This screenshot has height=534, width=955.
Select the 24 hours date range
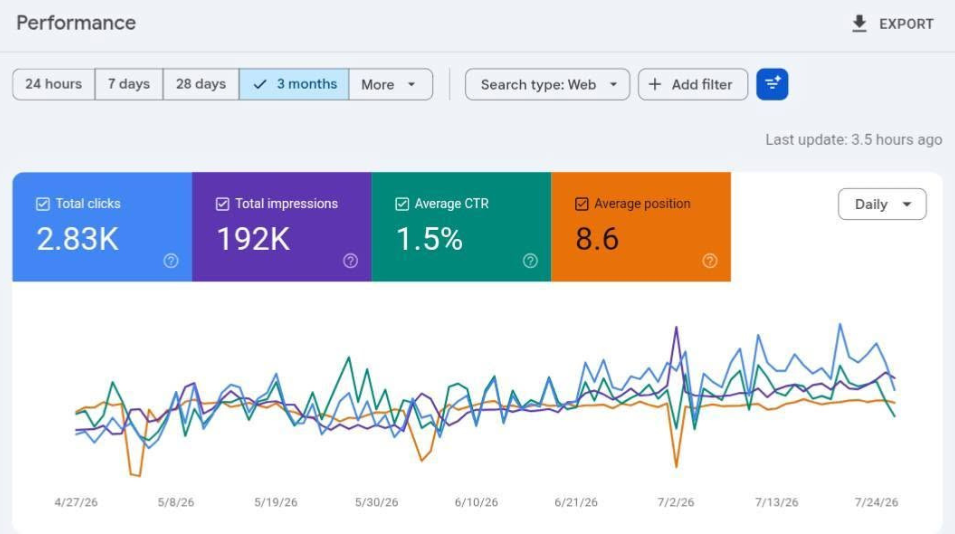[x=54, y=84]
